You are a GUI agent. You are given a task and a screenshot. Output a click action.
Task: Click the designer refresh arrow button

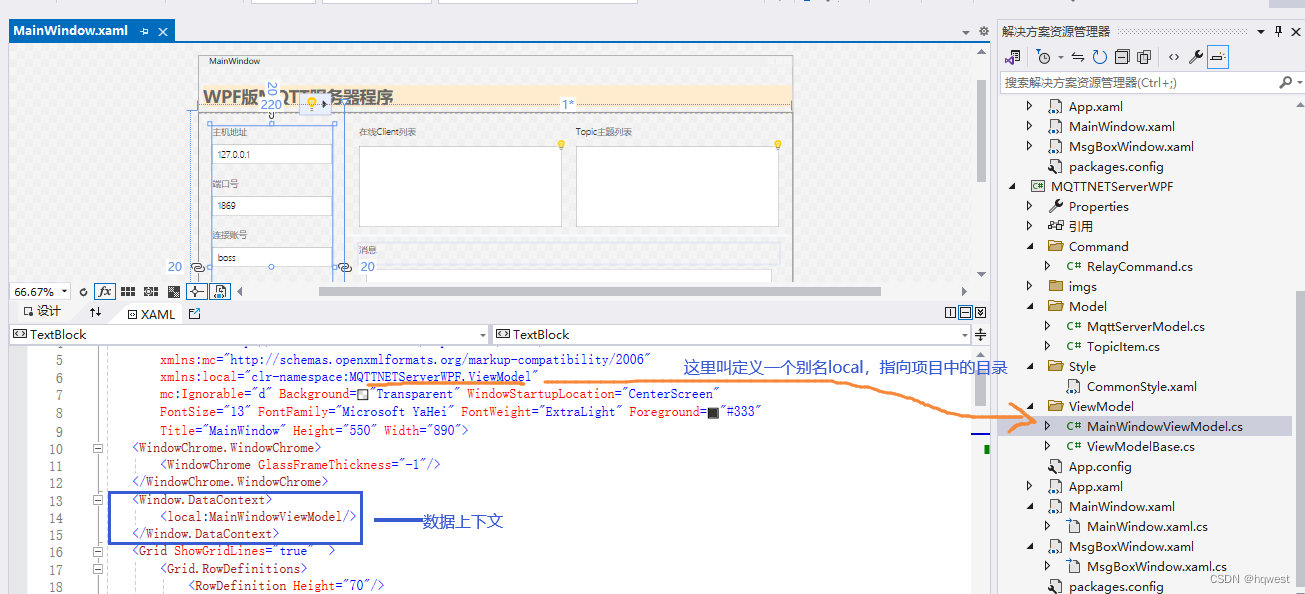(84, 291)
